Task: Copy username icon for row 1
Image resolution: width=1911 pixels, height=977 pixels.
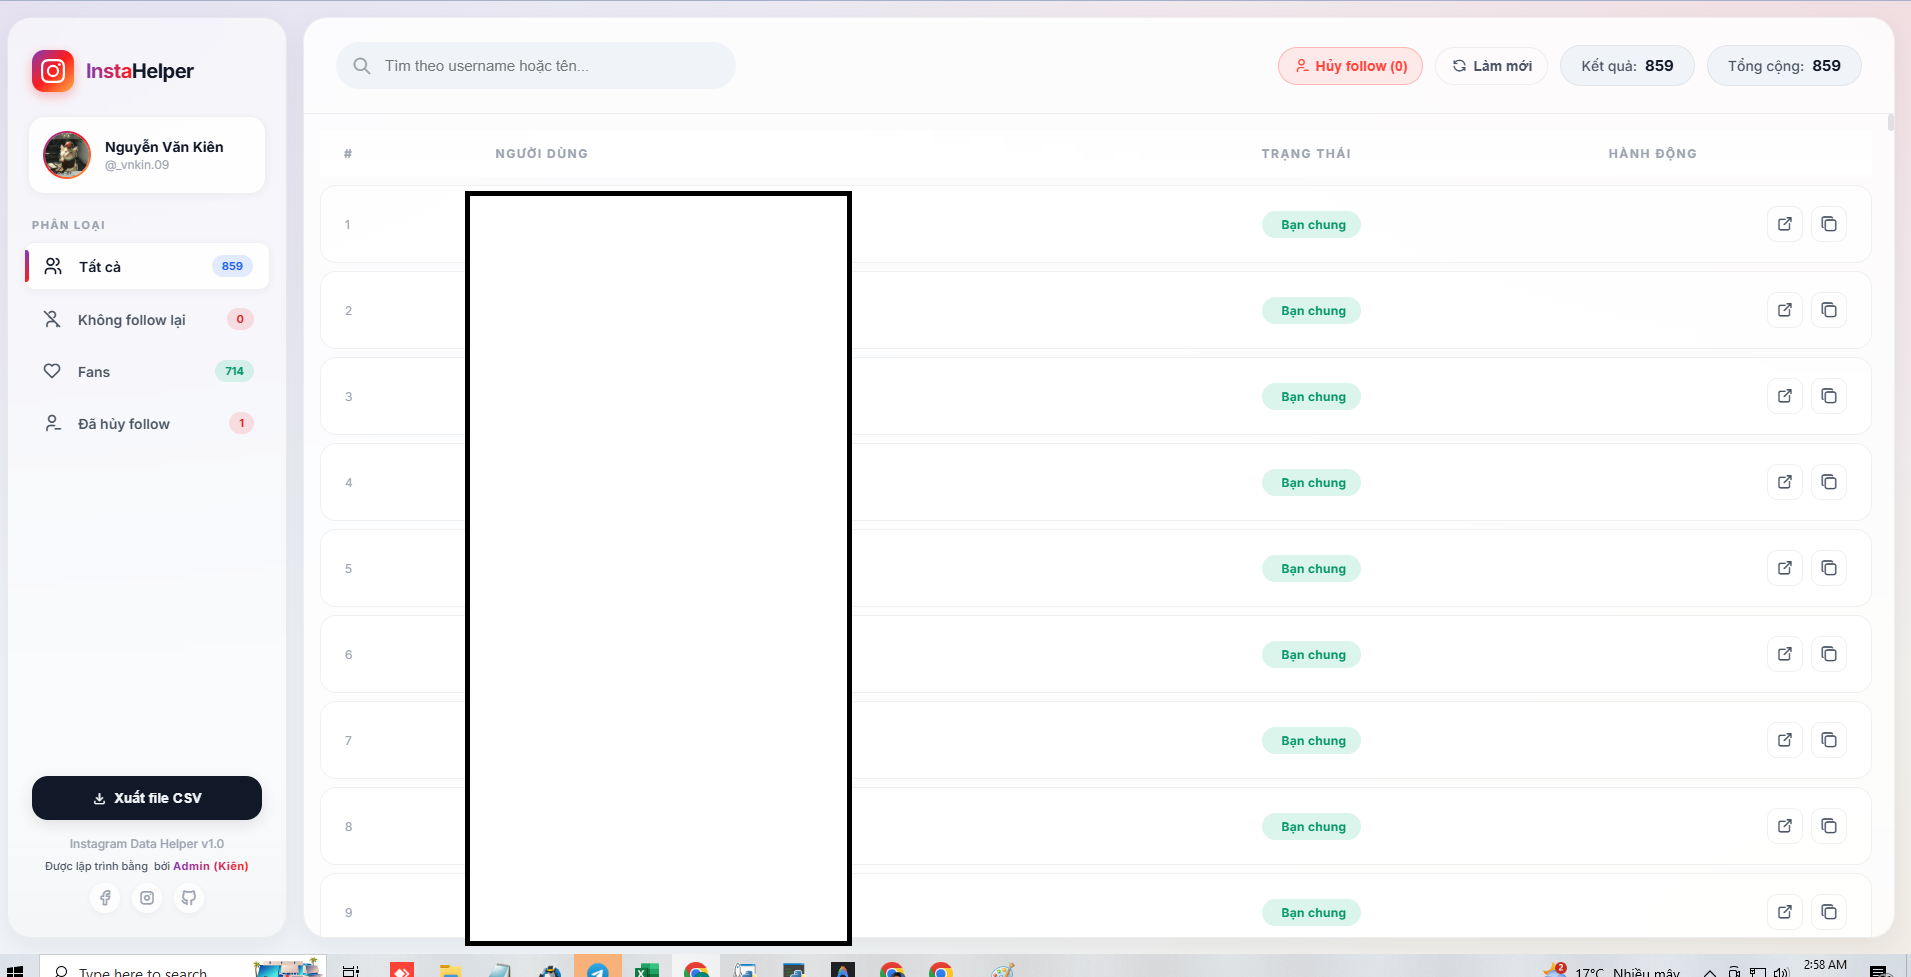Action: tap(1829, 224)
